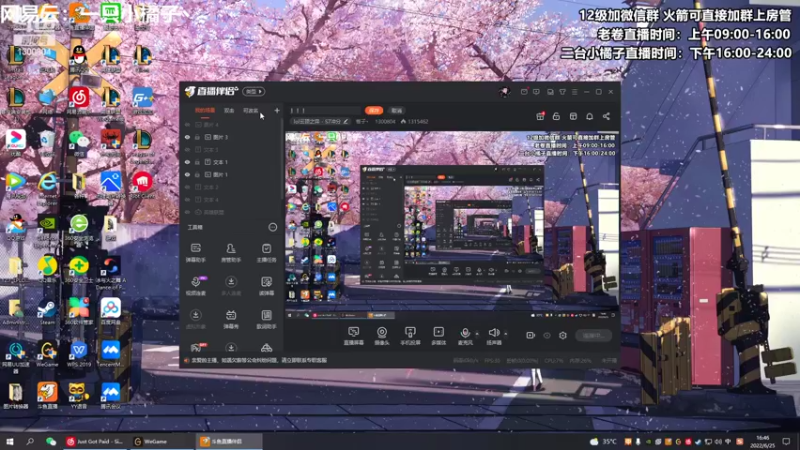Open the hamburger menu in the title bar

pos(574,92)
